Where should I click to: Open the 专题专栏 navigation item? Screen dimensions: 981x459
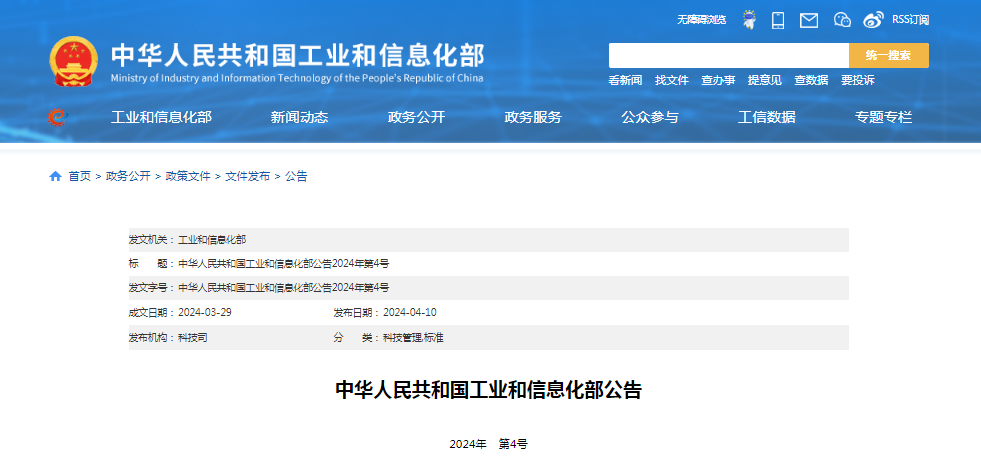(883, 118)
